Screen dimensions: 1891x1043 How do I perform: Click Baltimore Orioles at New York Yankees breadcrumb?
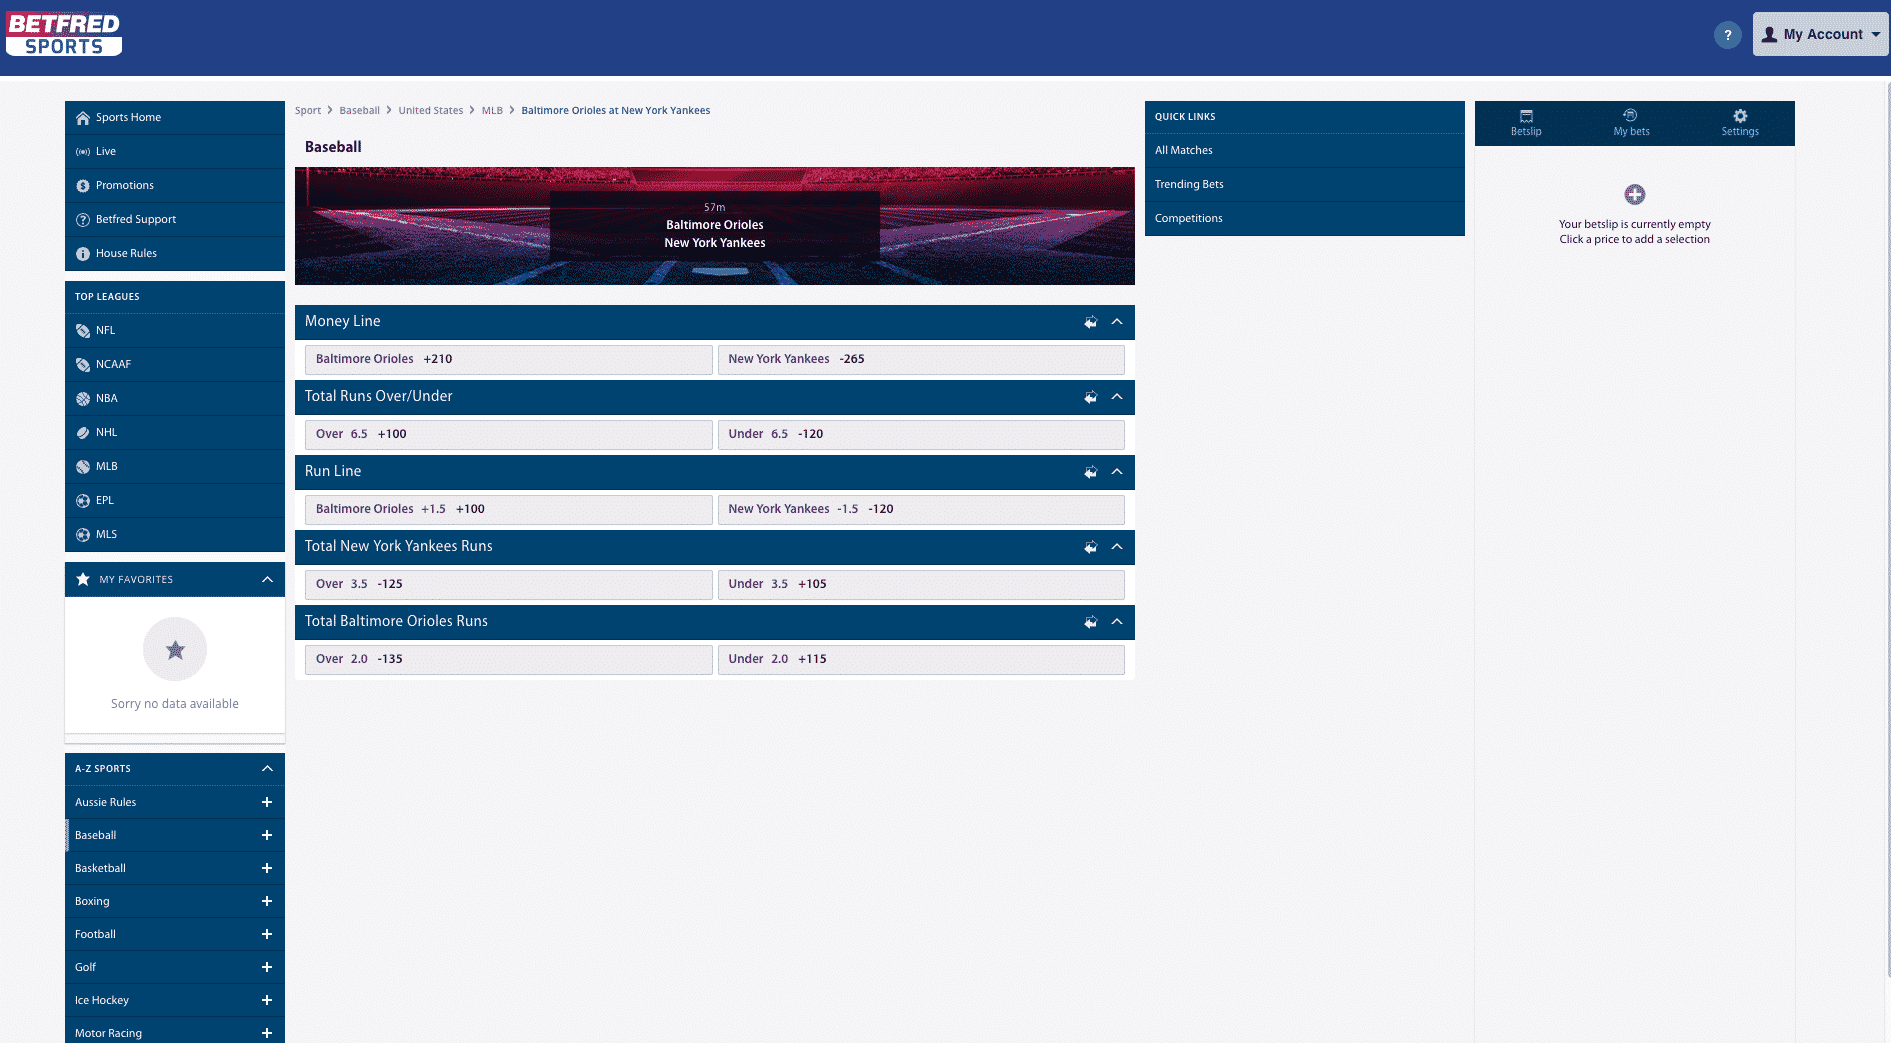click(615, 111)
